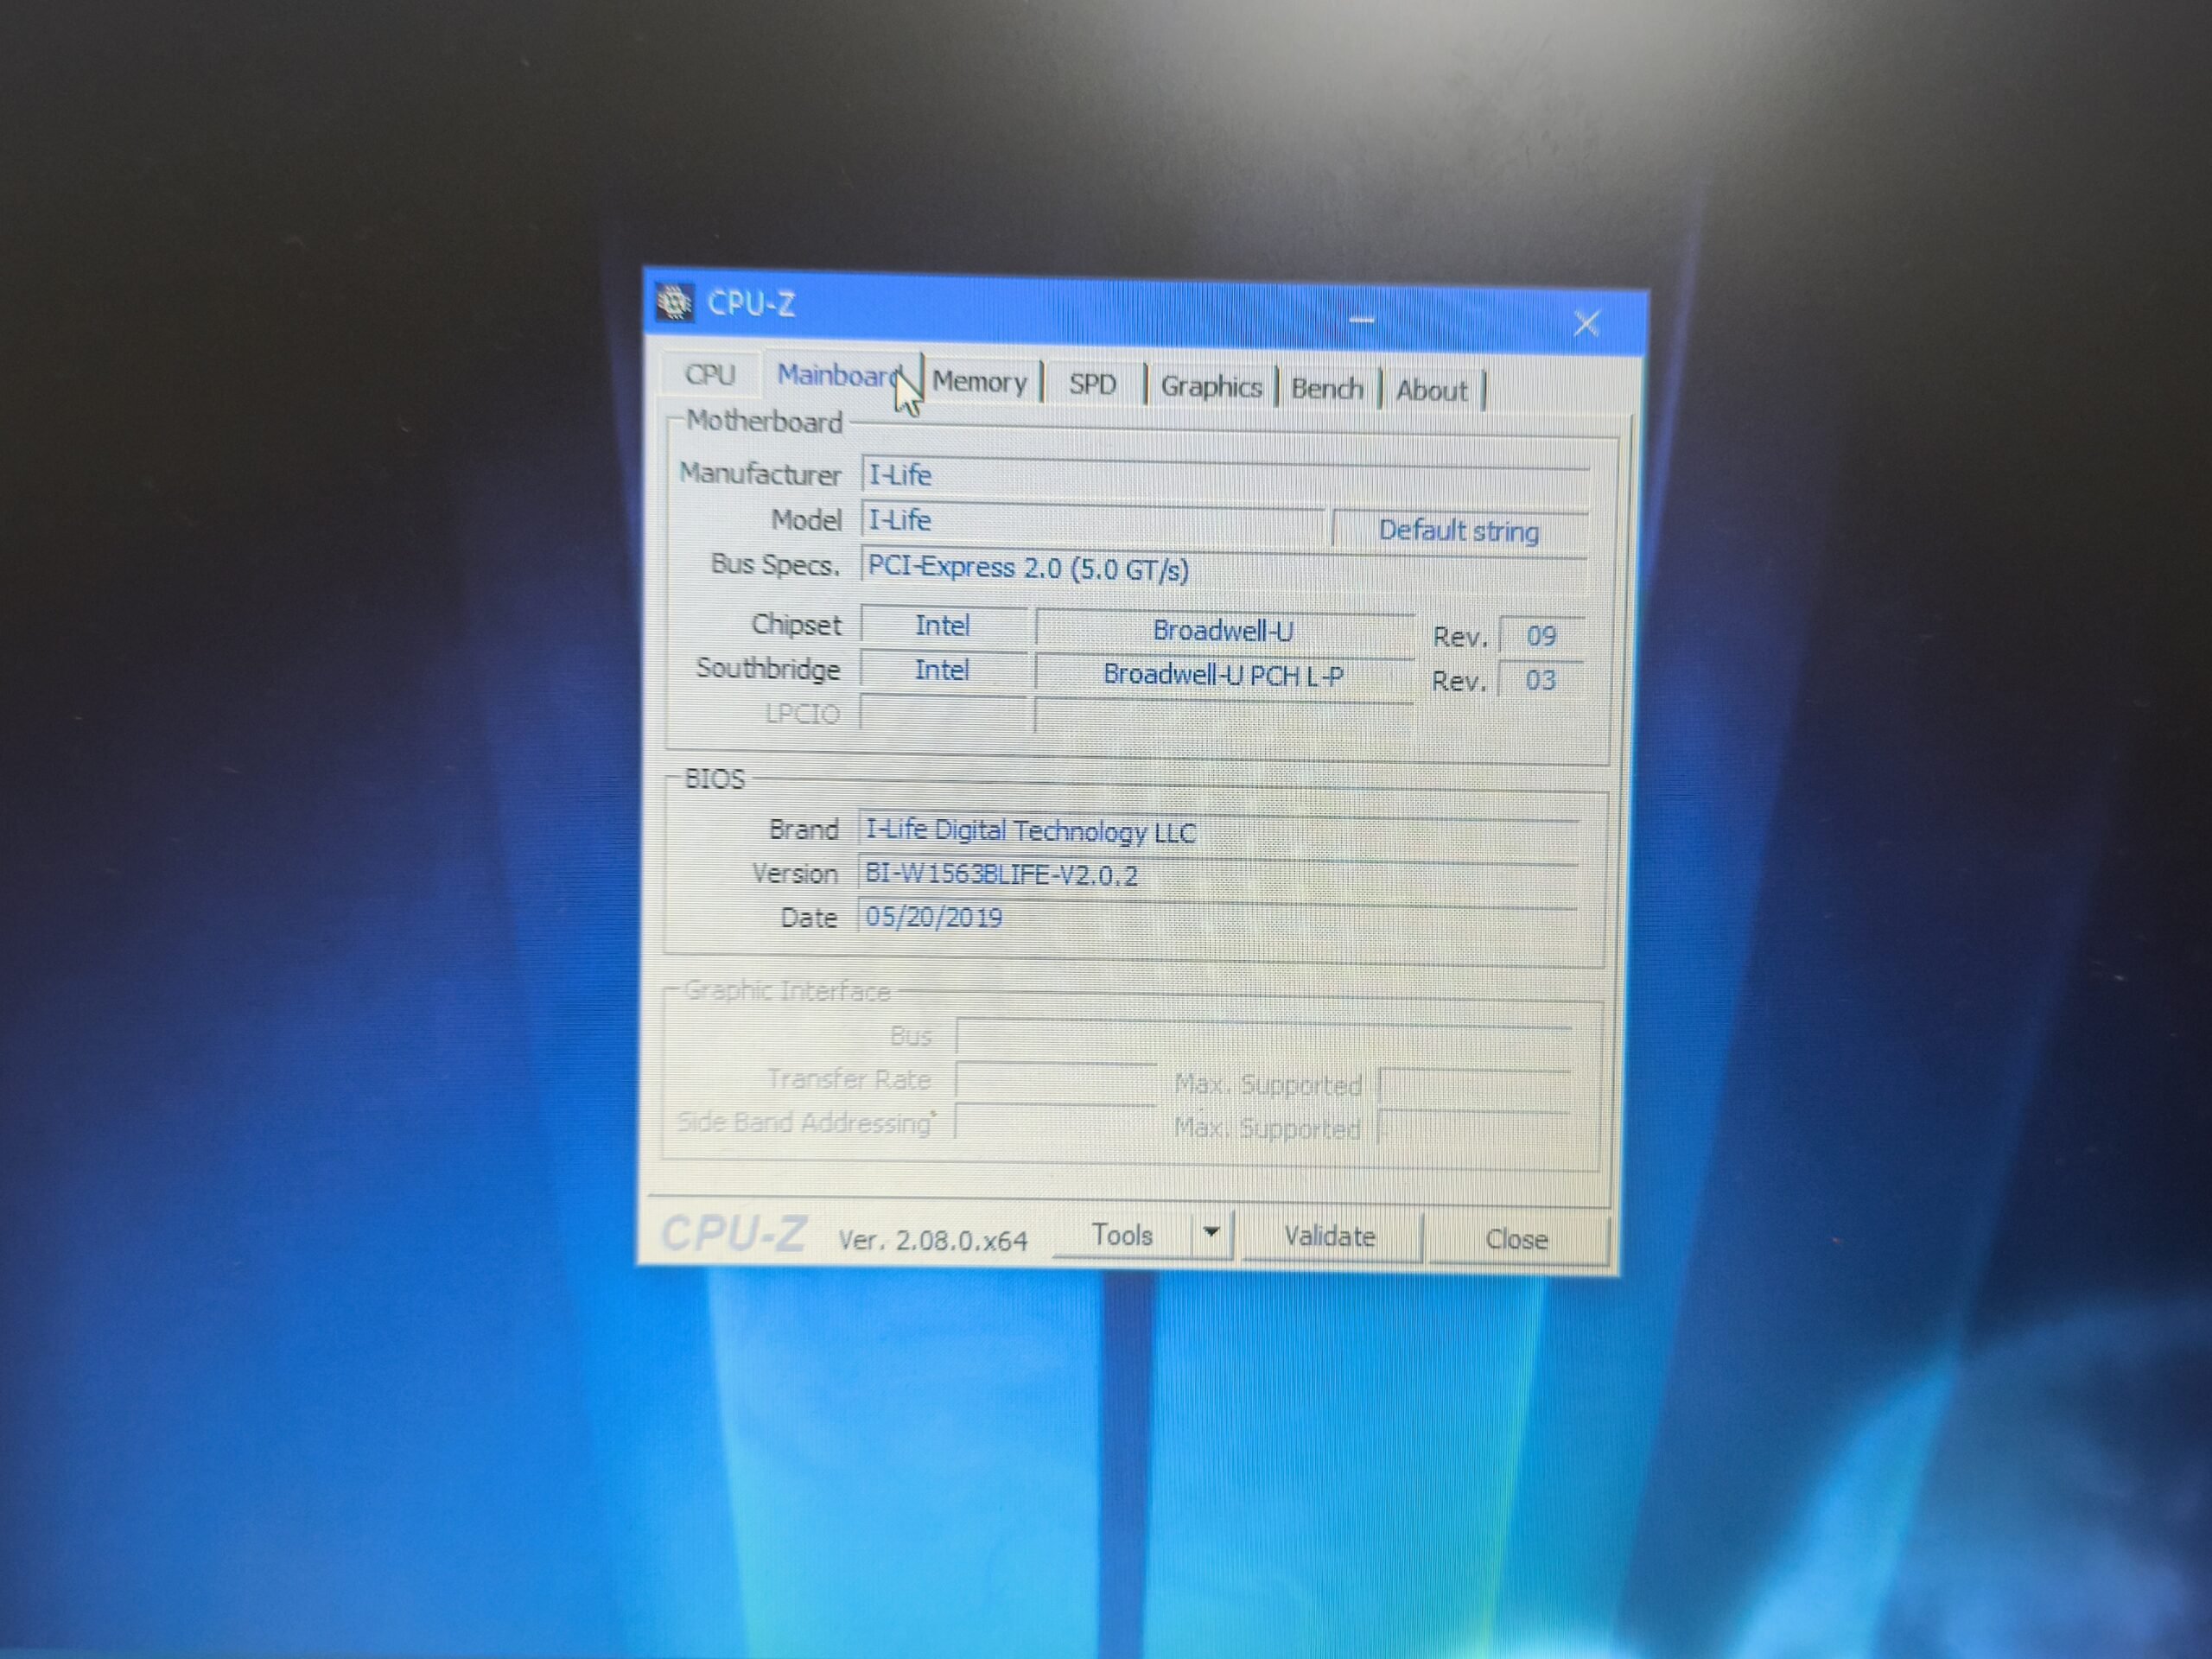
Task: Select the Mainboard tab
Action: pyautogui.click(x=842, y=376)
